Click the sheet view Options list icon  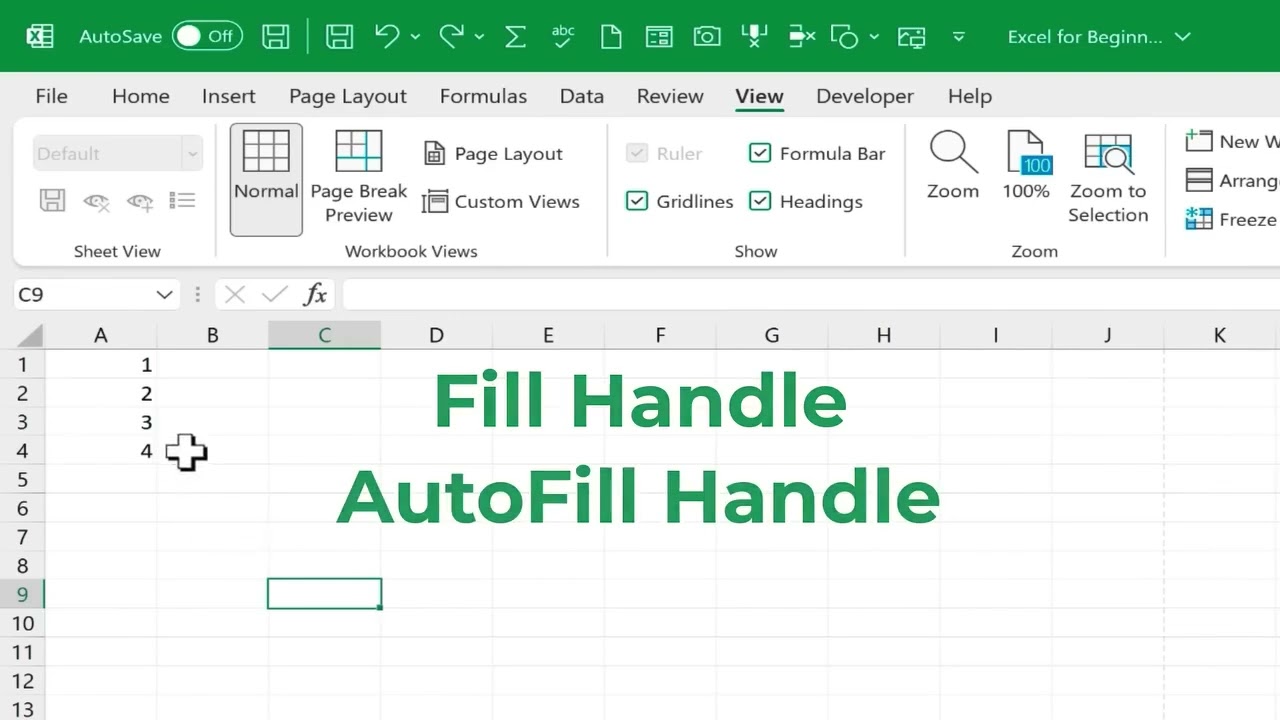(x=182, y=201)
